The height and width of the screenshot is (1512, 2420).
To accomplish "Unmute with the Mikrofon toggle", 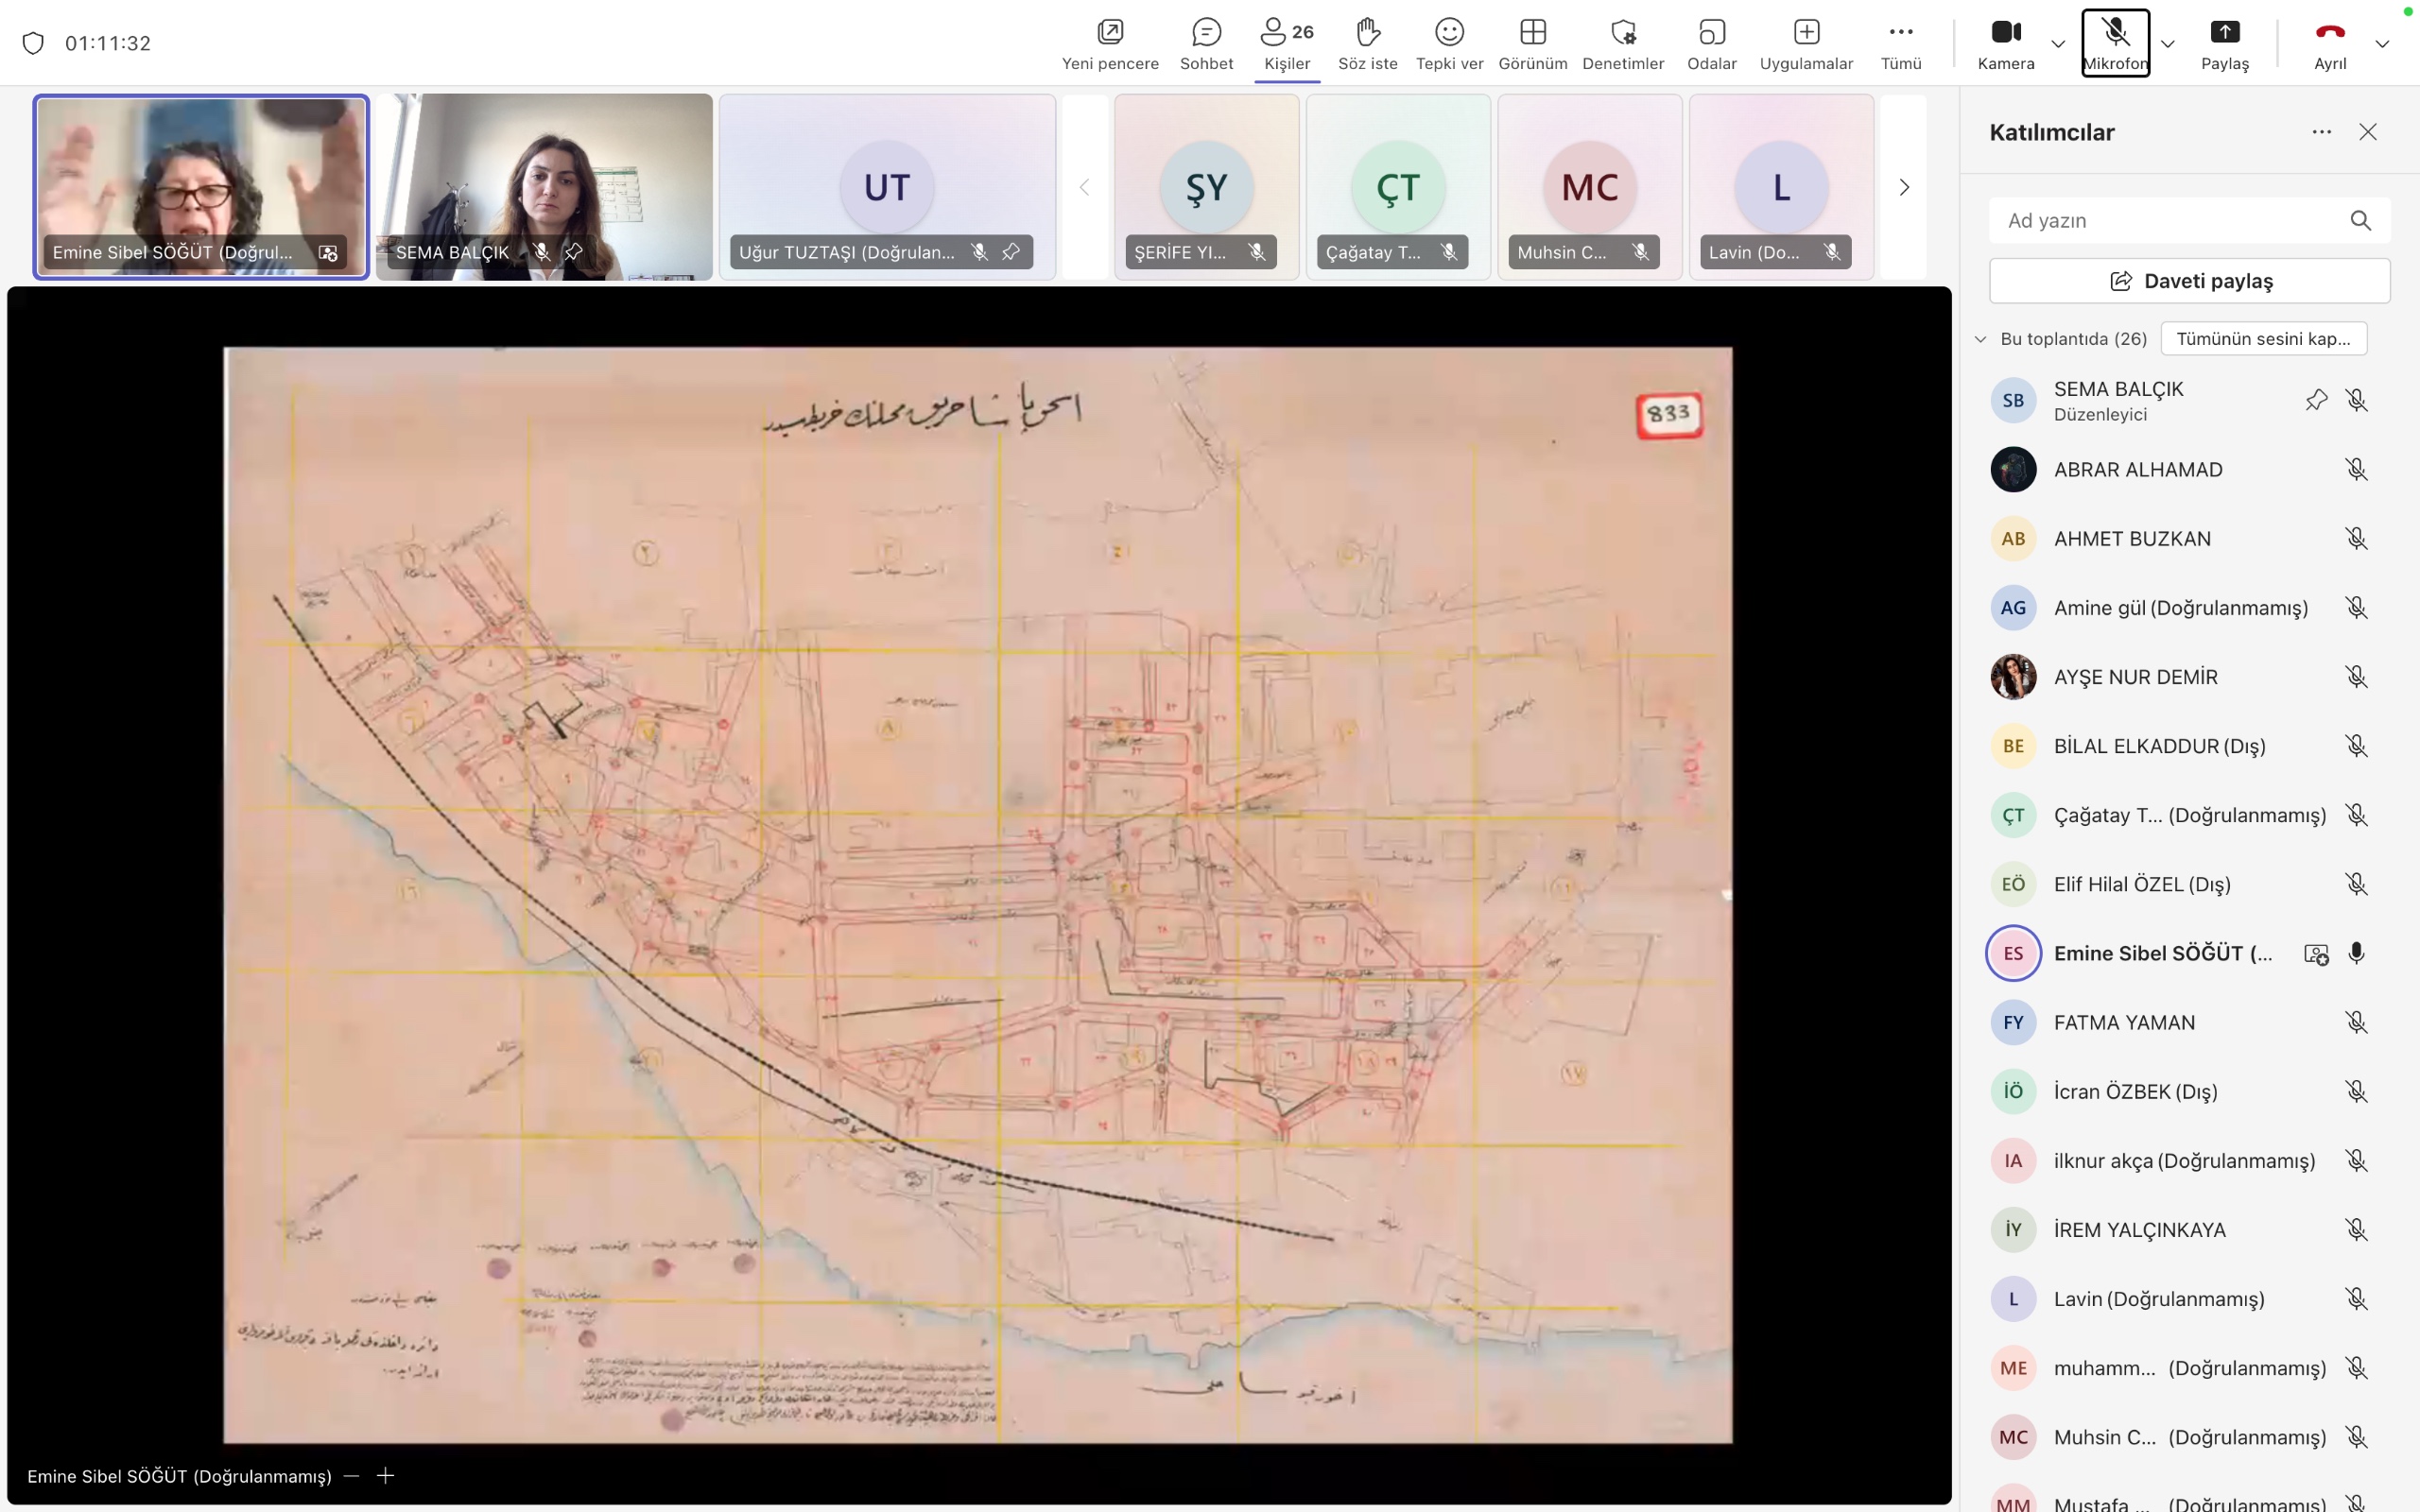I will [x=2115, y=43].
